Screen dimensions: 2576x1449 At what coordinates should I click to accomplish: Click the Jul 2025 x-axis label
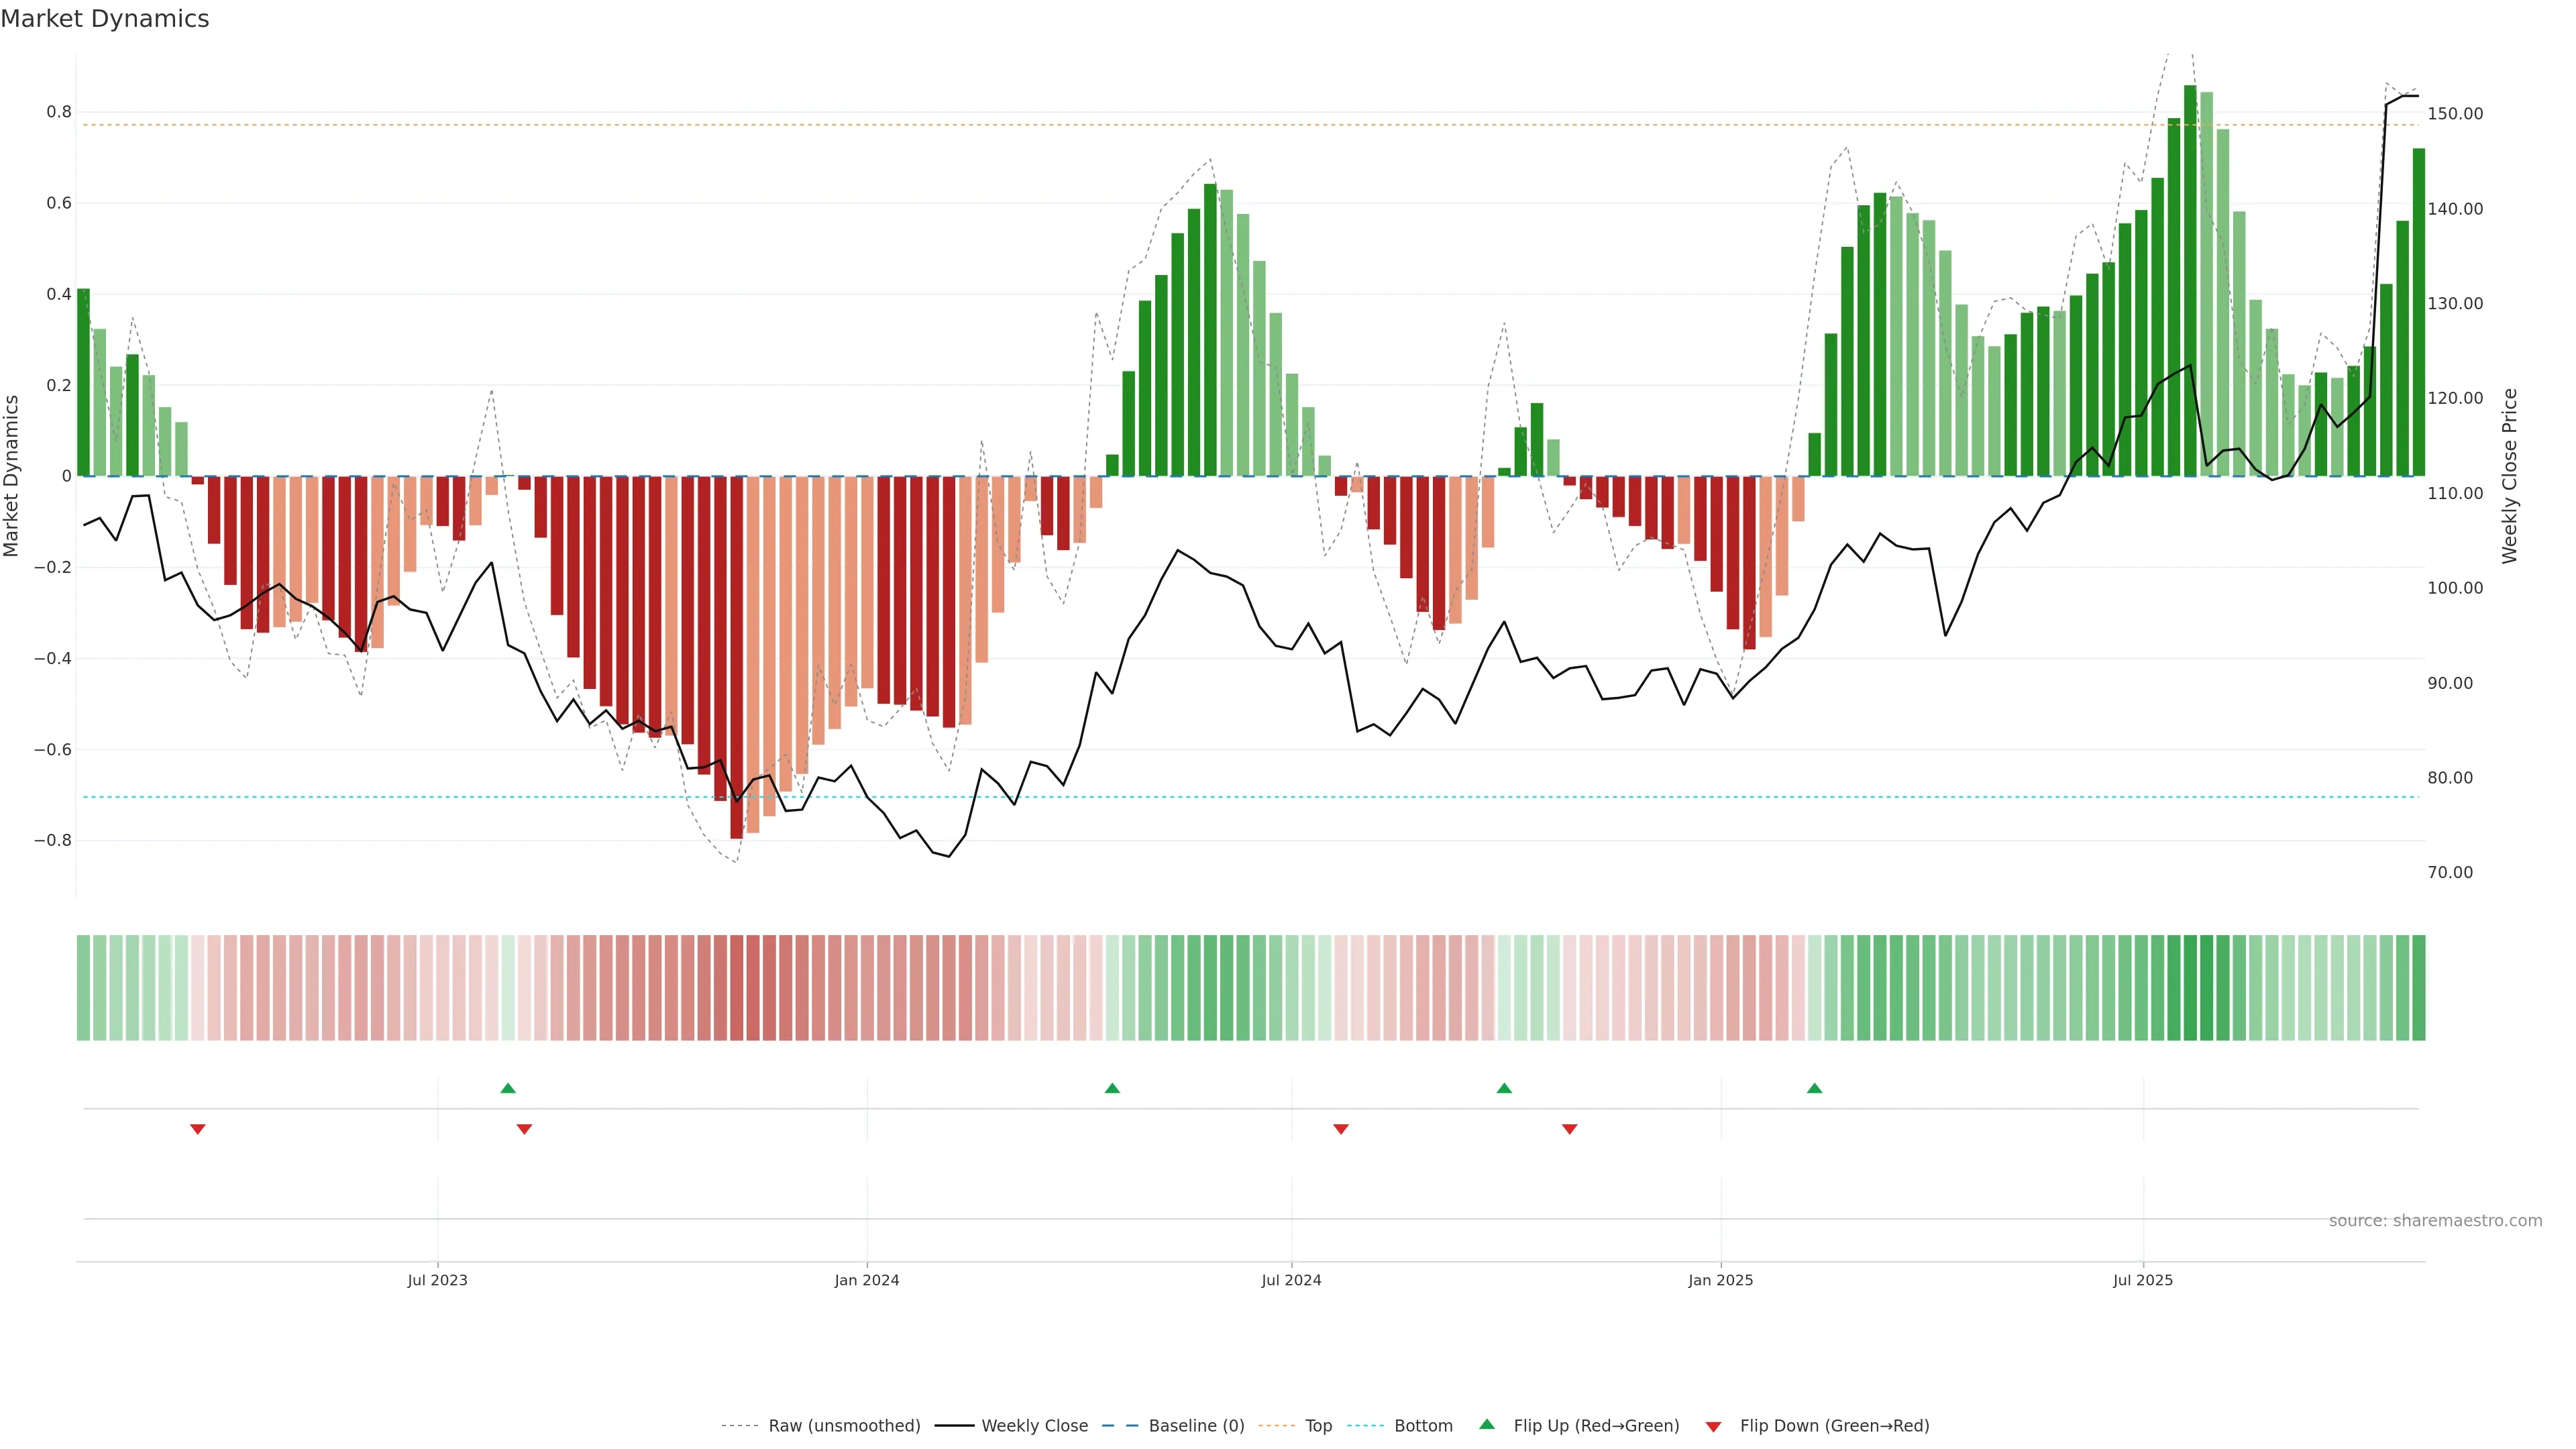coord(2143,1280)
